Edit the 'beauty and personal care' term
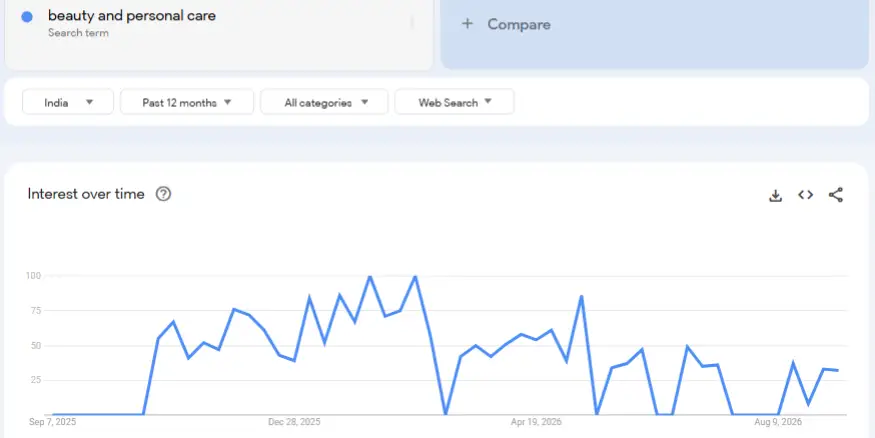 coord(132,16)
